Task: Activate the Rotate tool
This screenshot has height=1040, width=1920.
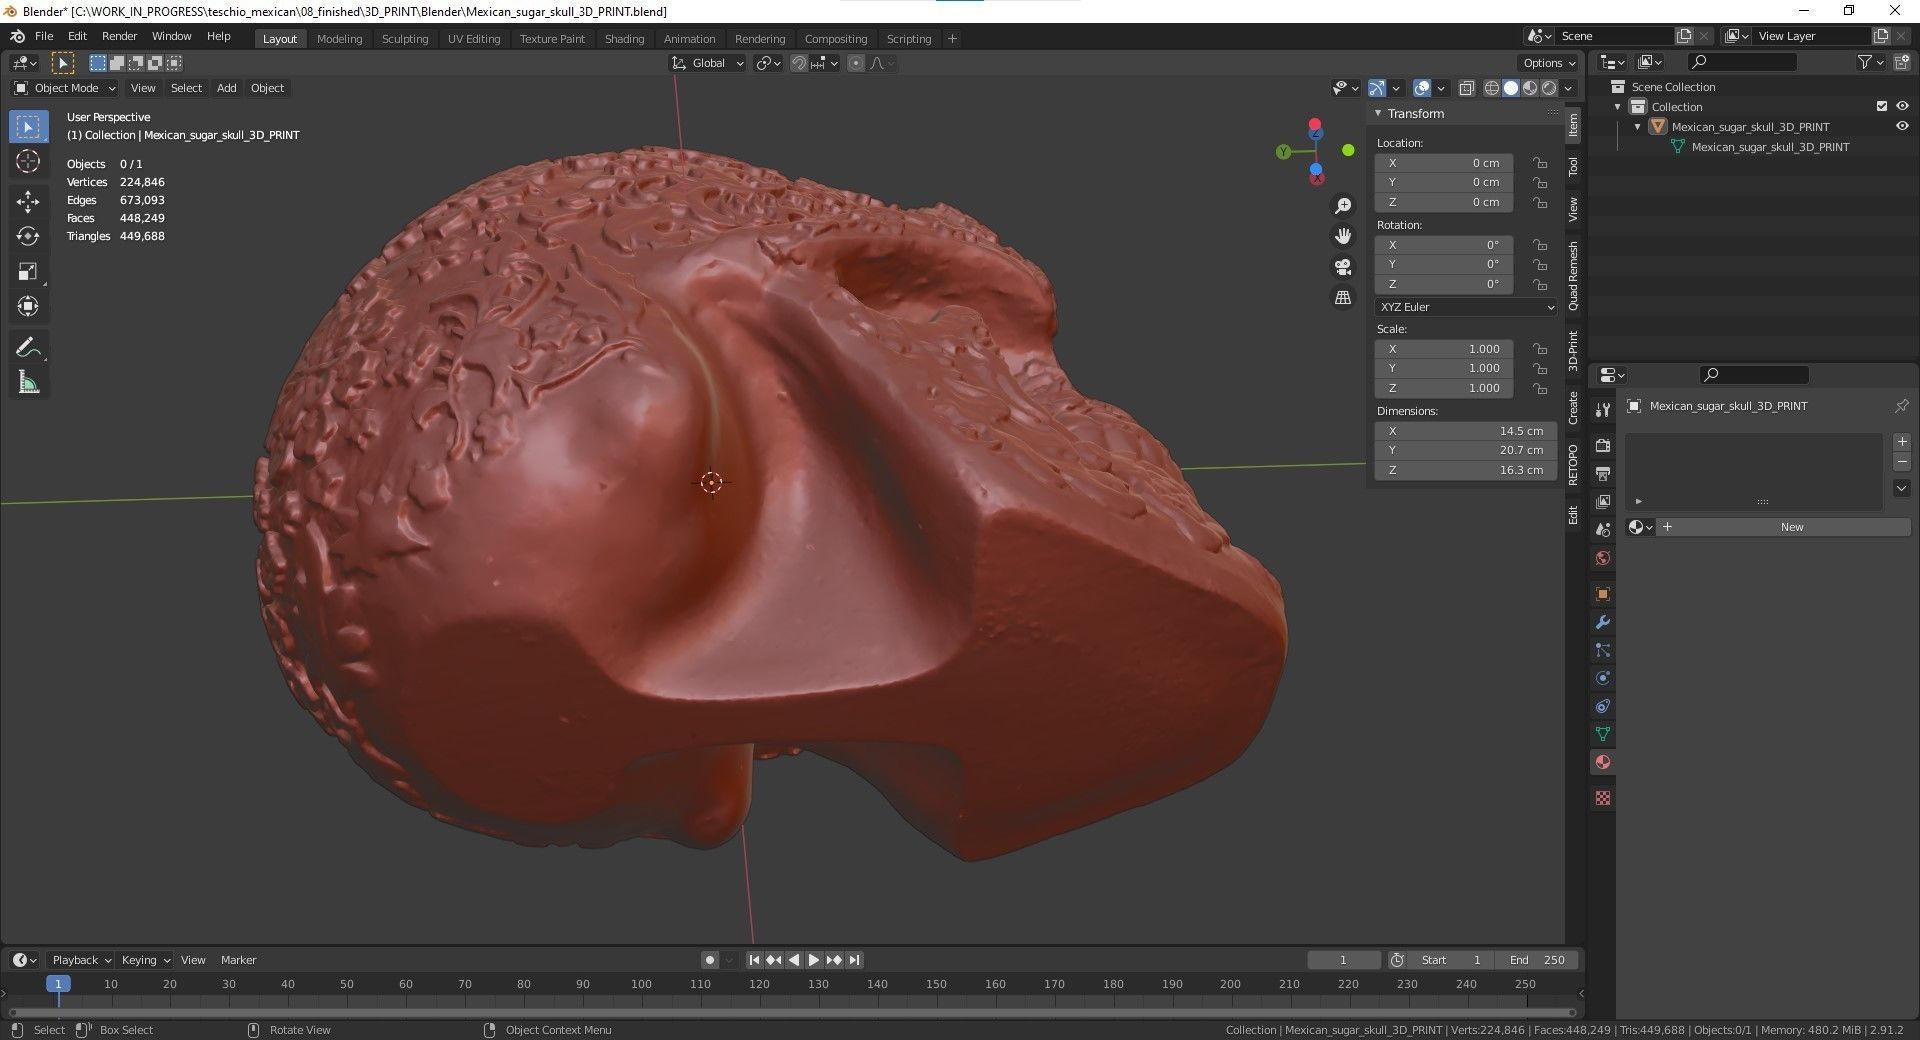Action: [x=28, y=237]
